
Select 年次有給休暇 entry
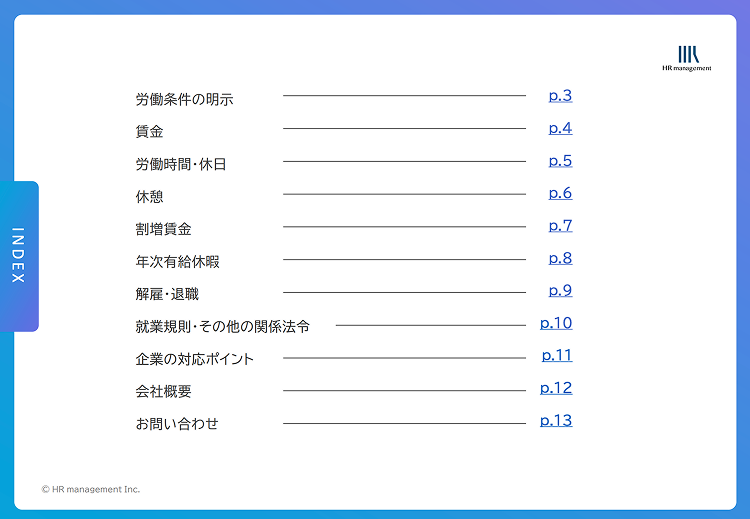177,262
